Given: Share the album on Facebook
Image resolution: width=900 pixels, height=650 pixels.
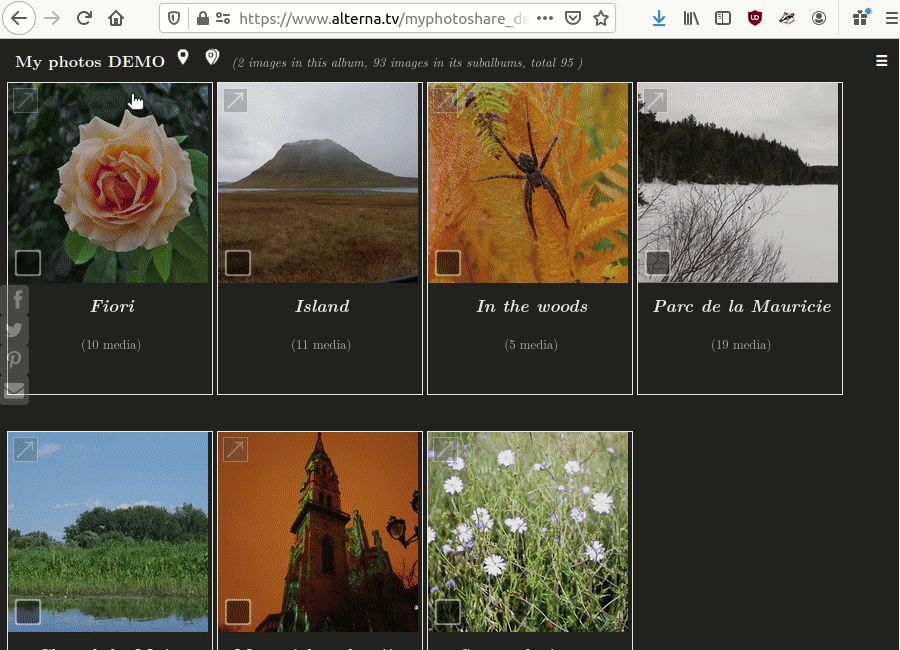Looking at the screenshot, I should pyautogui.click(x=15, y=299).
